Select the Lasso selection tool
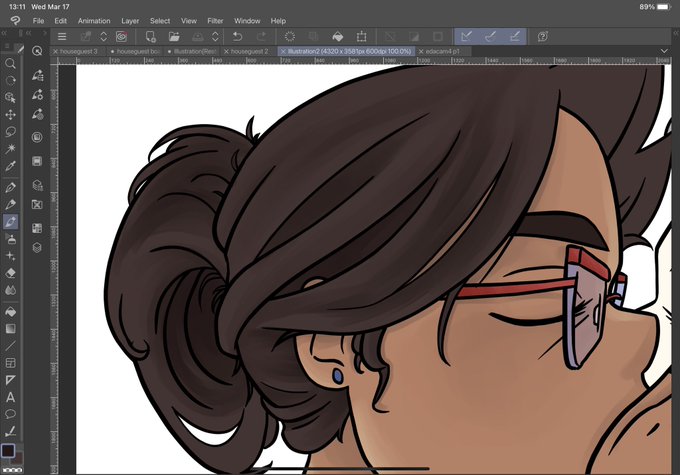 [10, 131]
